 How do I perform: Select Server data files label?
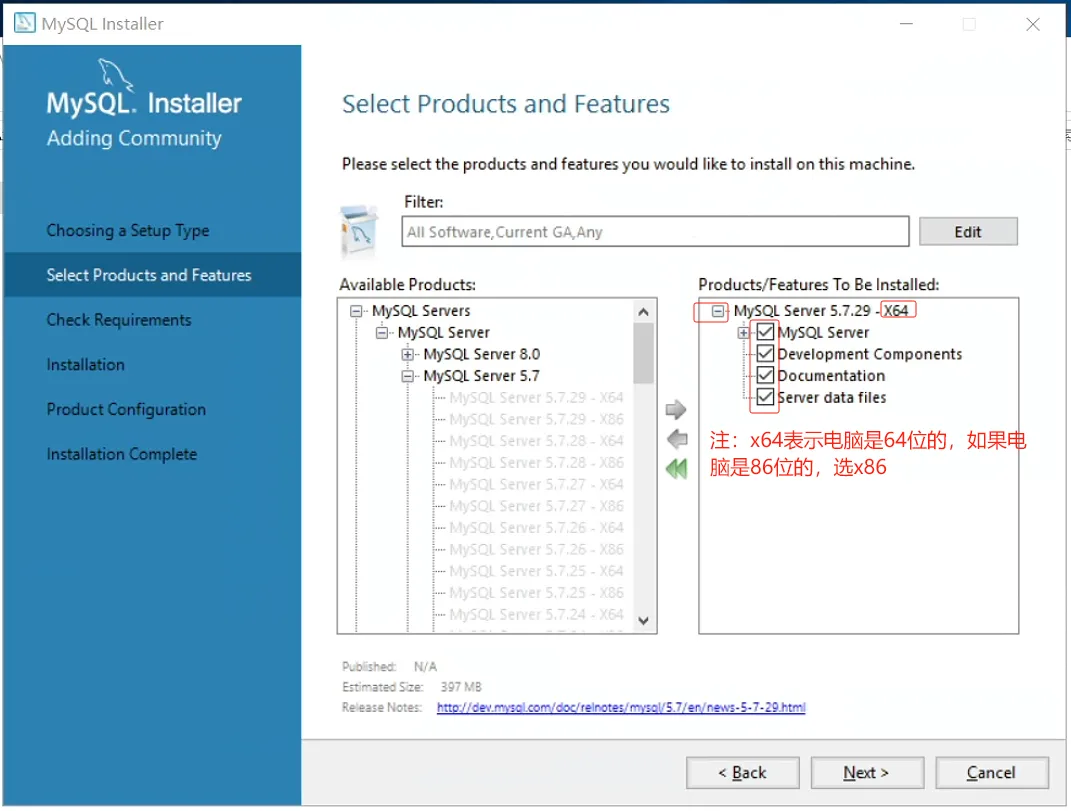[x=831, y=398]
